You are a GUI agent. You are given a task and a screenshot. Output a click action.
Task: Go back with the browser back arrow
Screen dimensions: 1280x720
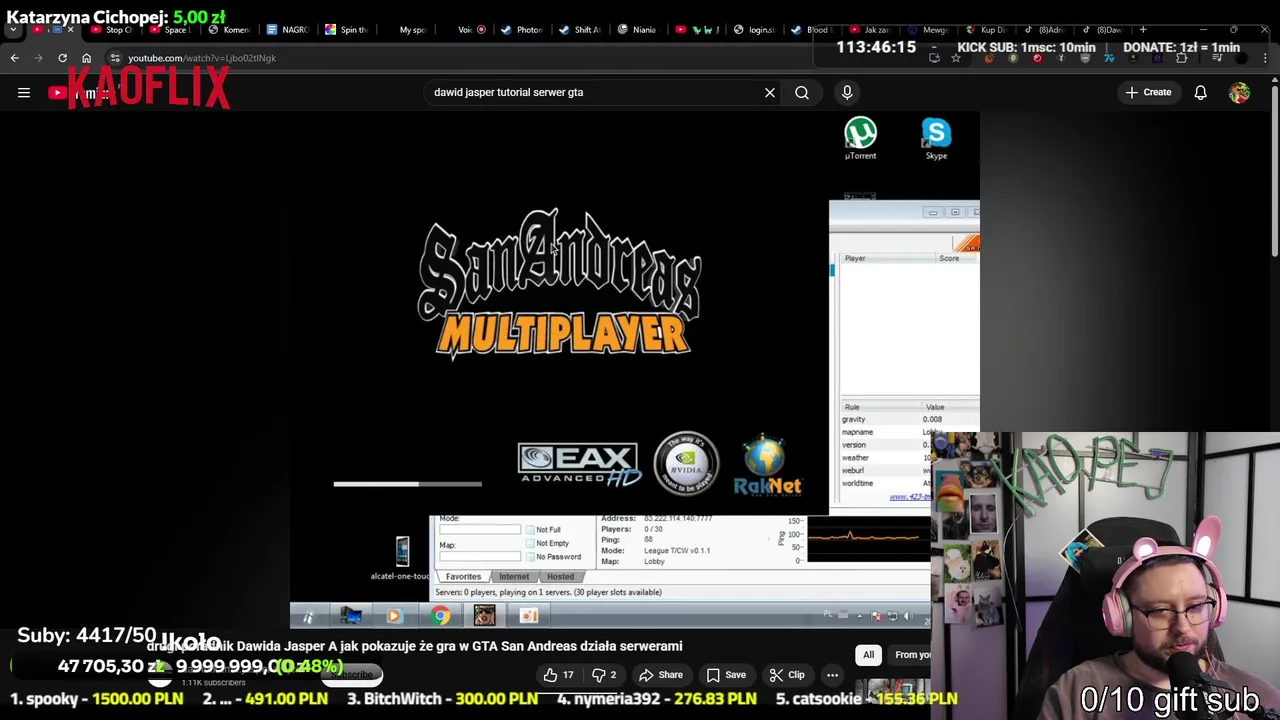pos(15,58)
